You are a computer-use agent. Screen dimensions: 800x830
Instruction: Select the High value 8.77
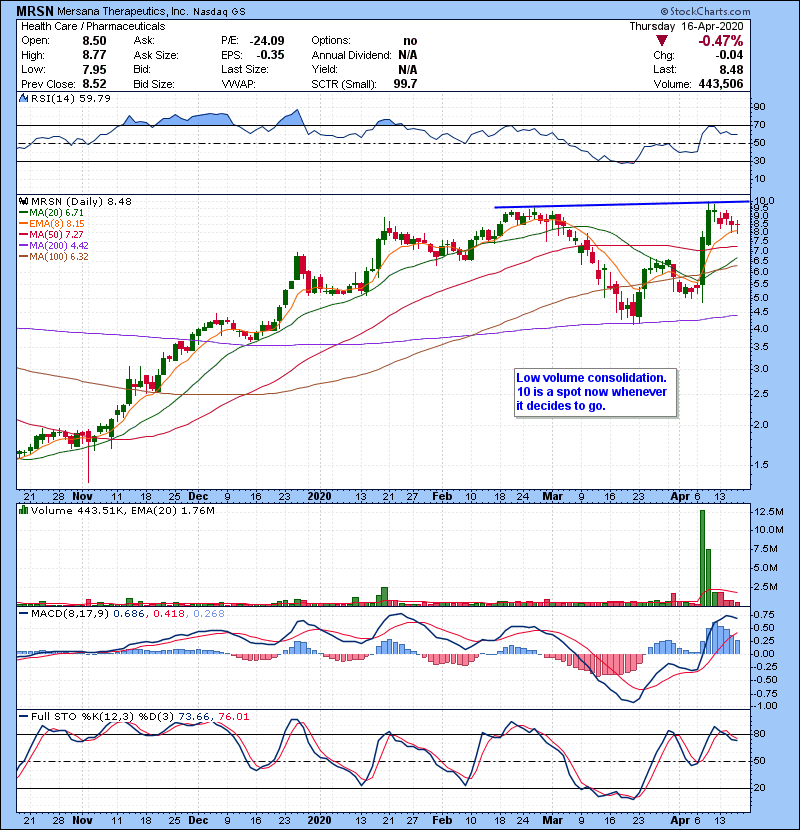94,55
